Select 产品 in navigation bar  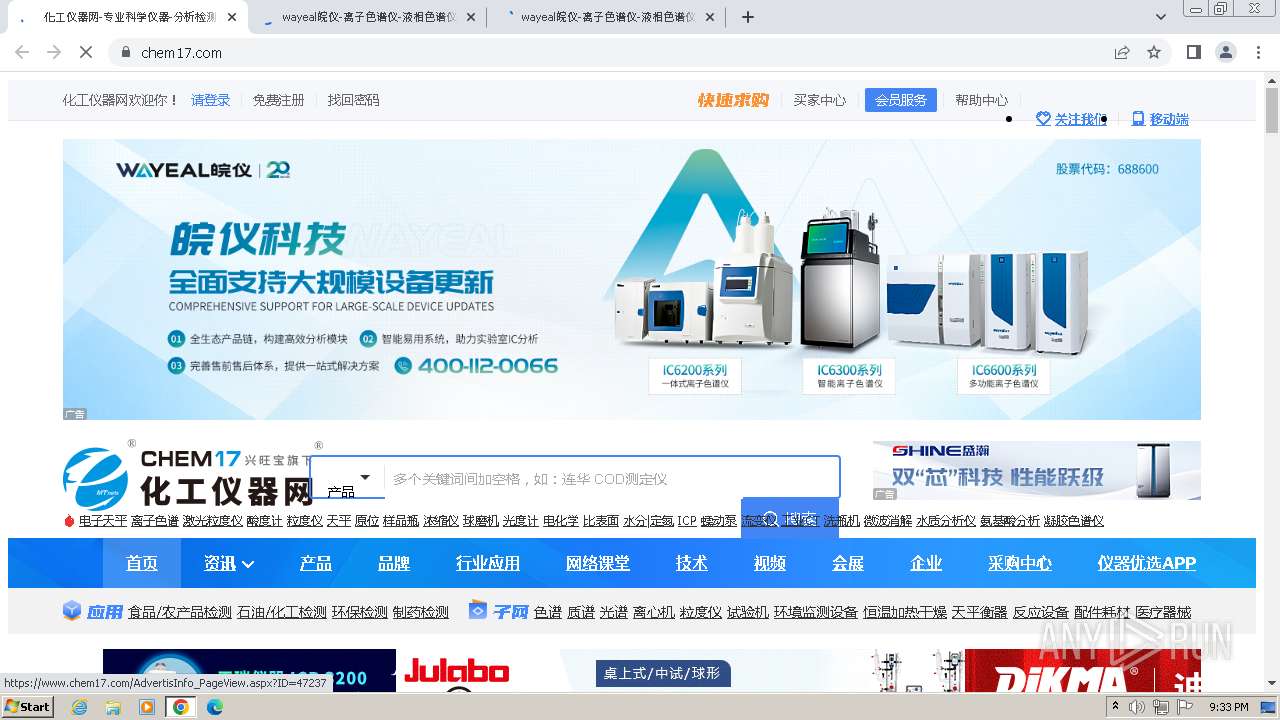(316, 563)
